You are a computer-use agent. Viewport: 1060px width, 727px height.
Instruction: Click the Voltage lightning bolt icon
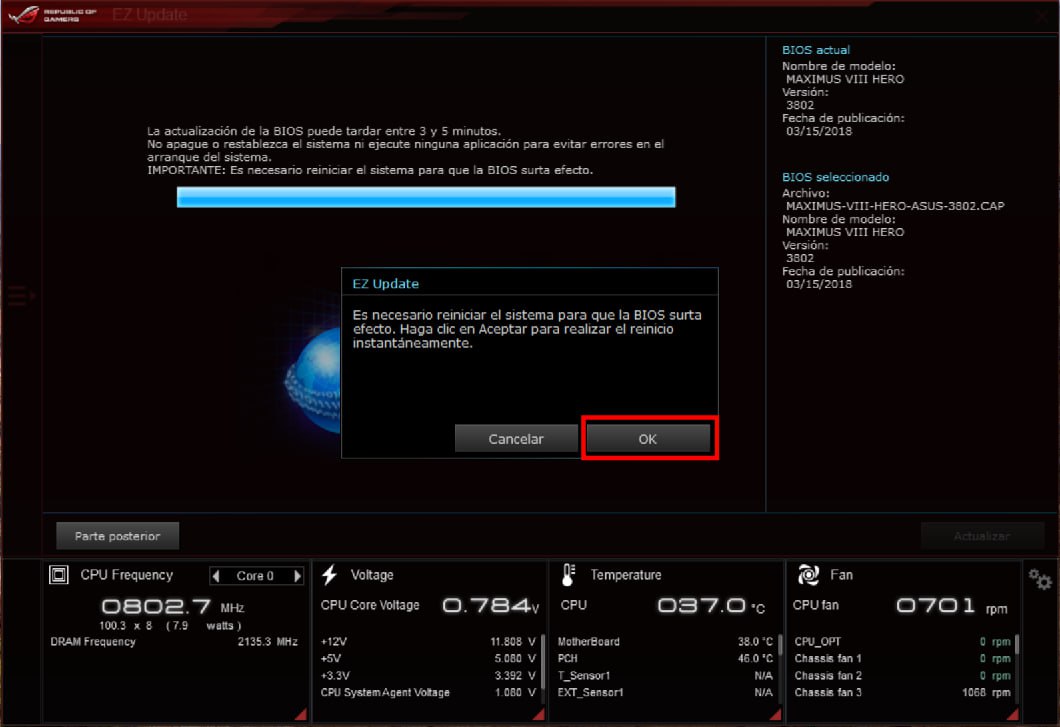330,575
